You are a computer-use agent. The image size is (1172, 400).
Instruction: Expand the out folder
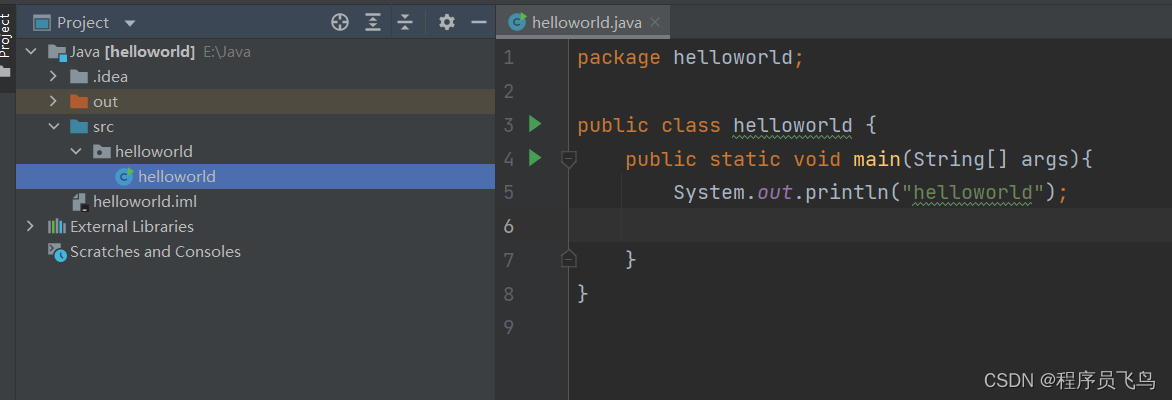coord(54,102)
